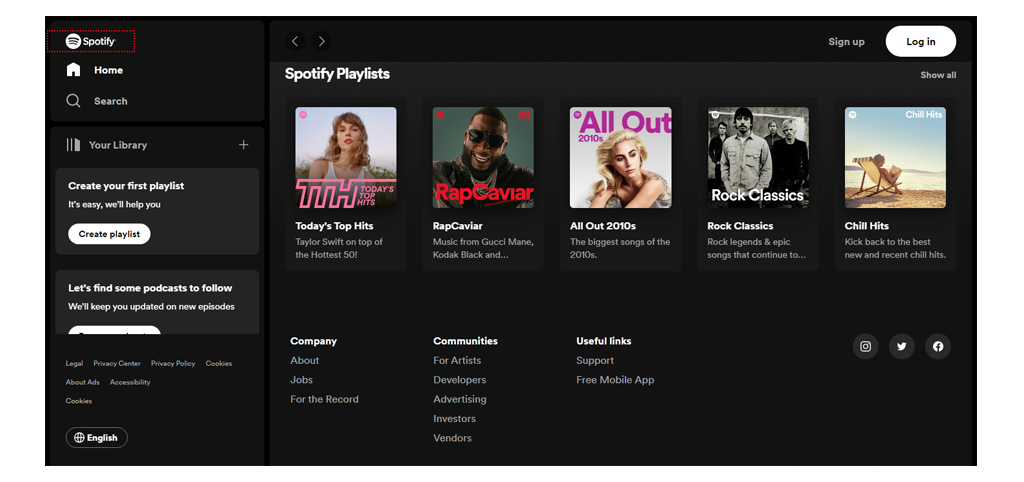The height and width of the screenshot is (482, 1024).
Task: Open Your Library section label
Action: 118,145
